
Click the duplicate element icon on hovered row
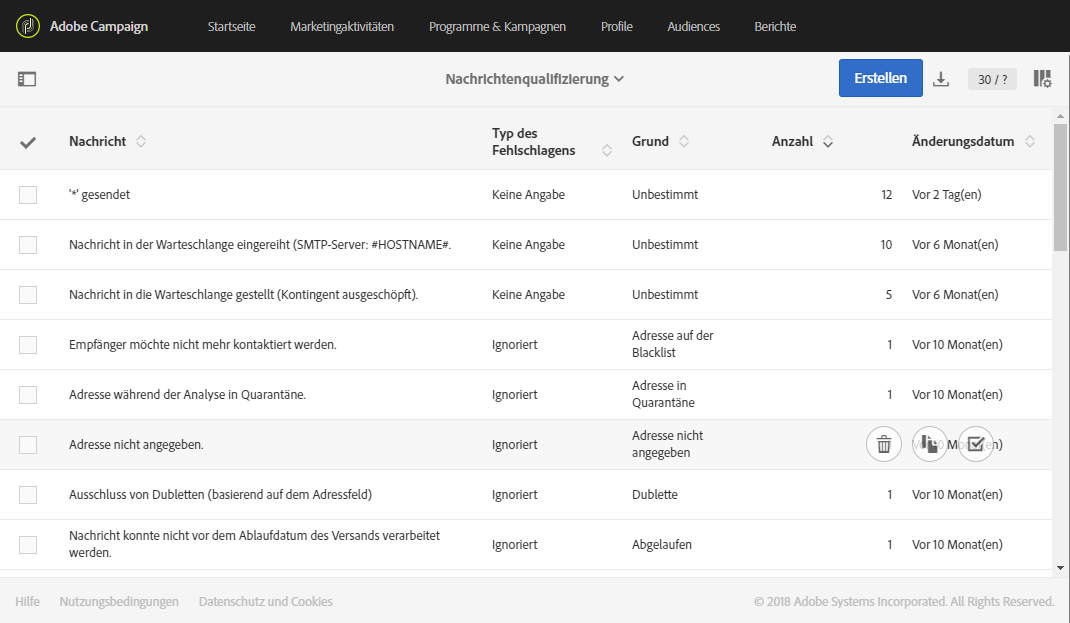point(930,445)
